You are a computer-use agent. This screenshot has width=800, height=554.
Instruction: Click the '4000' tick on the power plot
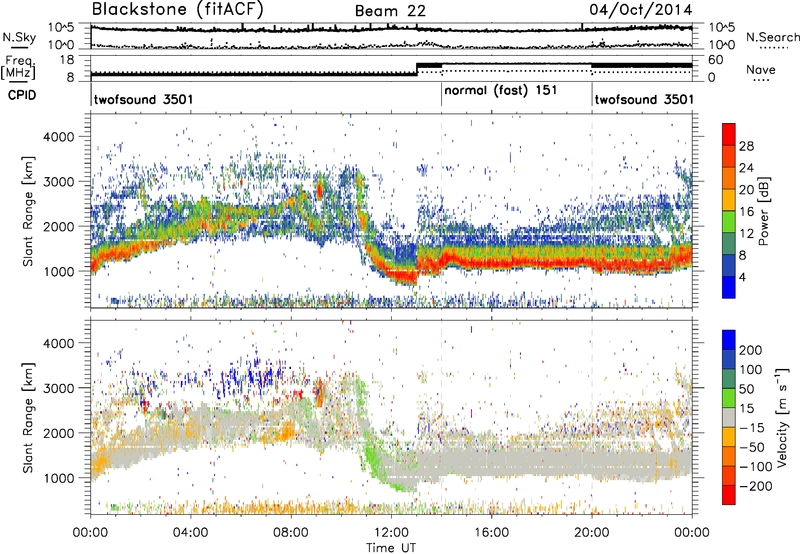59,137
